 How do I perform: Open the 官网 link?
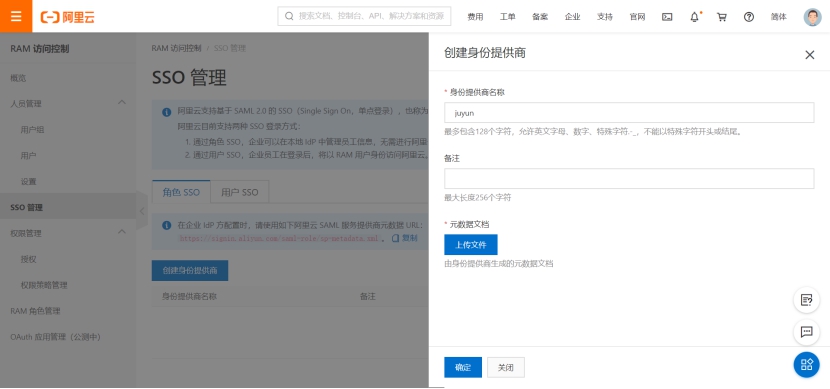coord(637,16)
